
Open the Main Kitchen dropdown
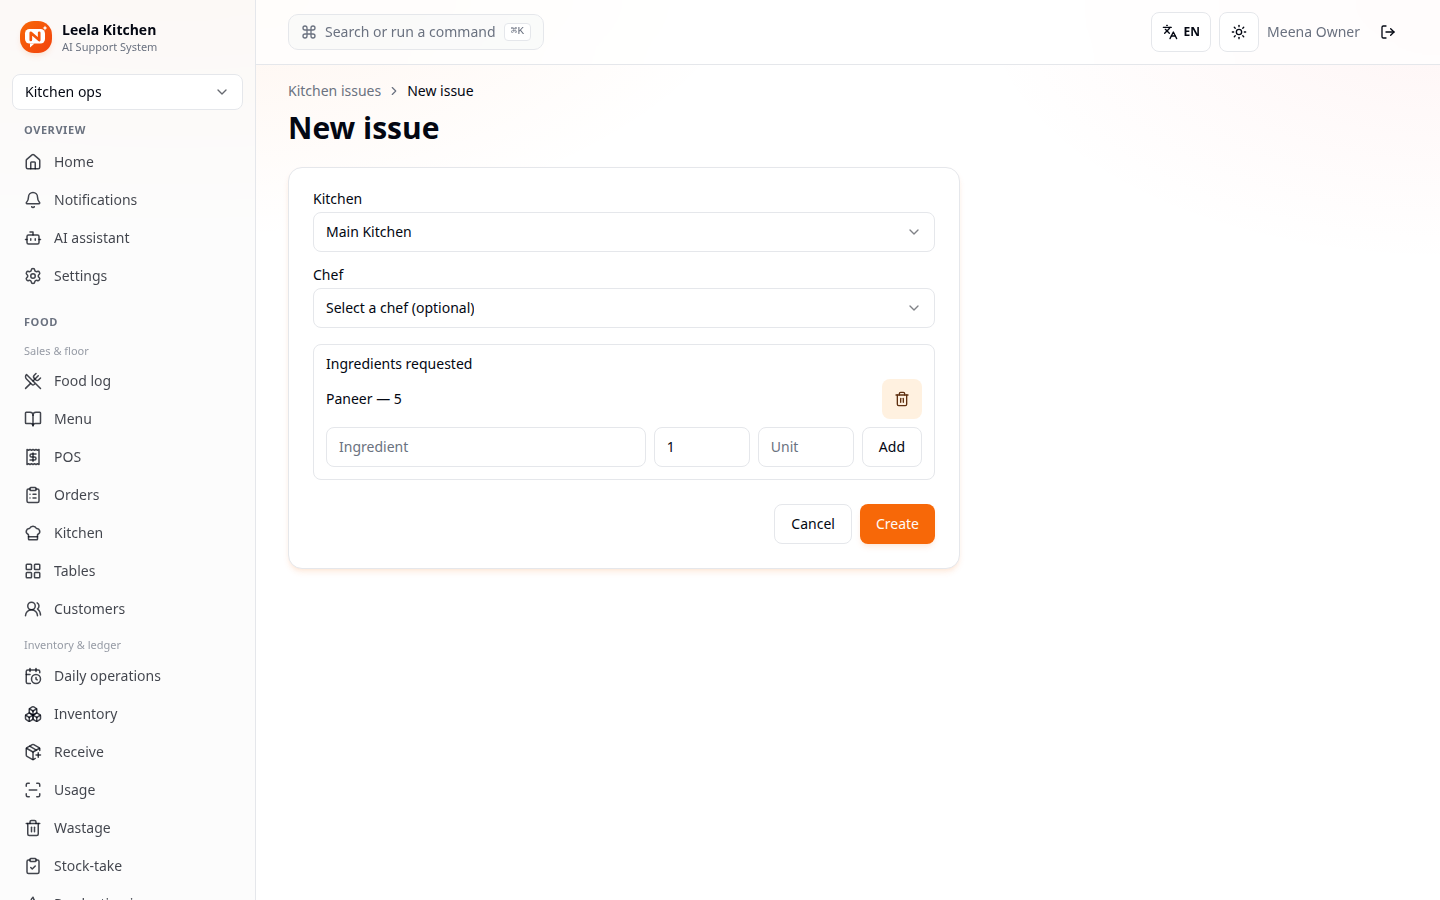pos(624,232)
